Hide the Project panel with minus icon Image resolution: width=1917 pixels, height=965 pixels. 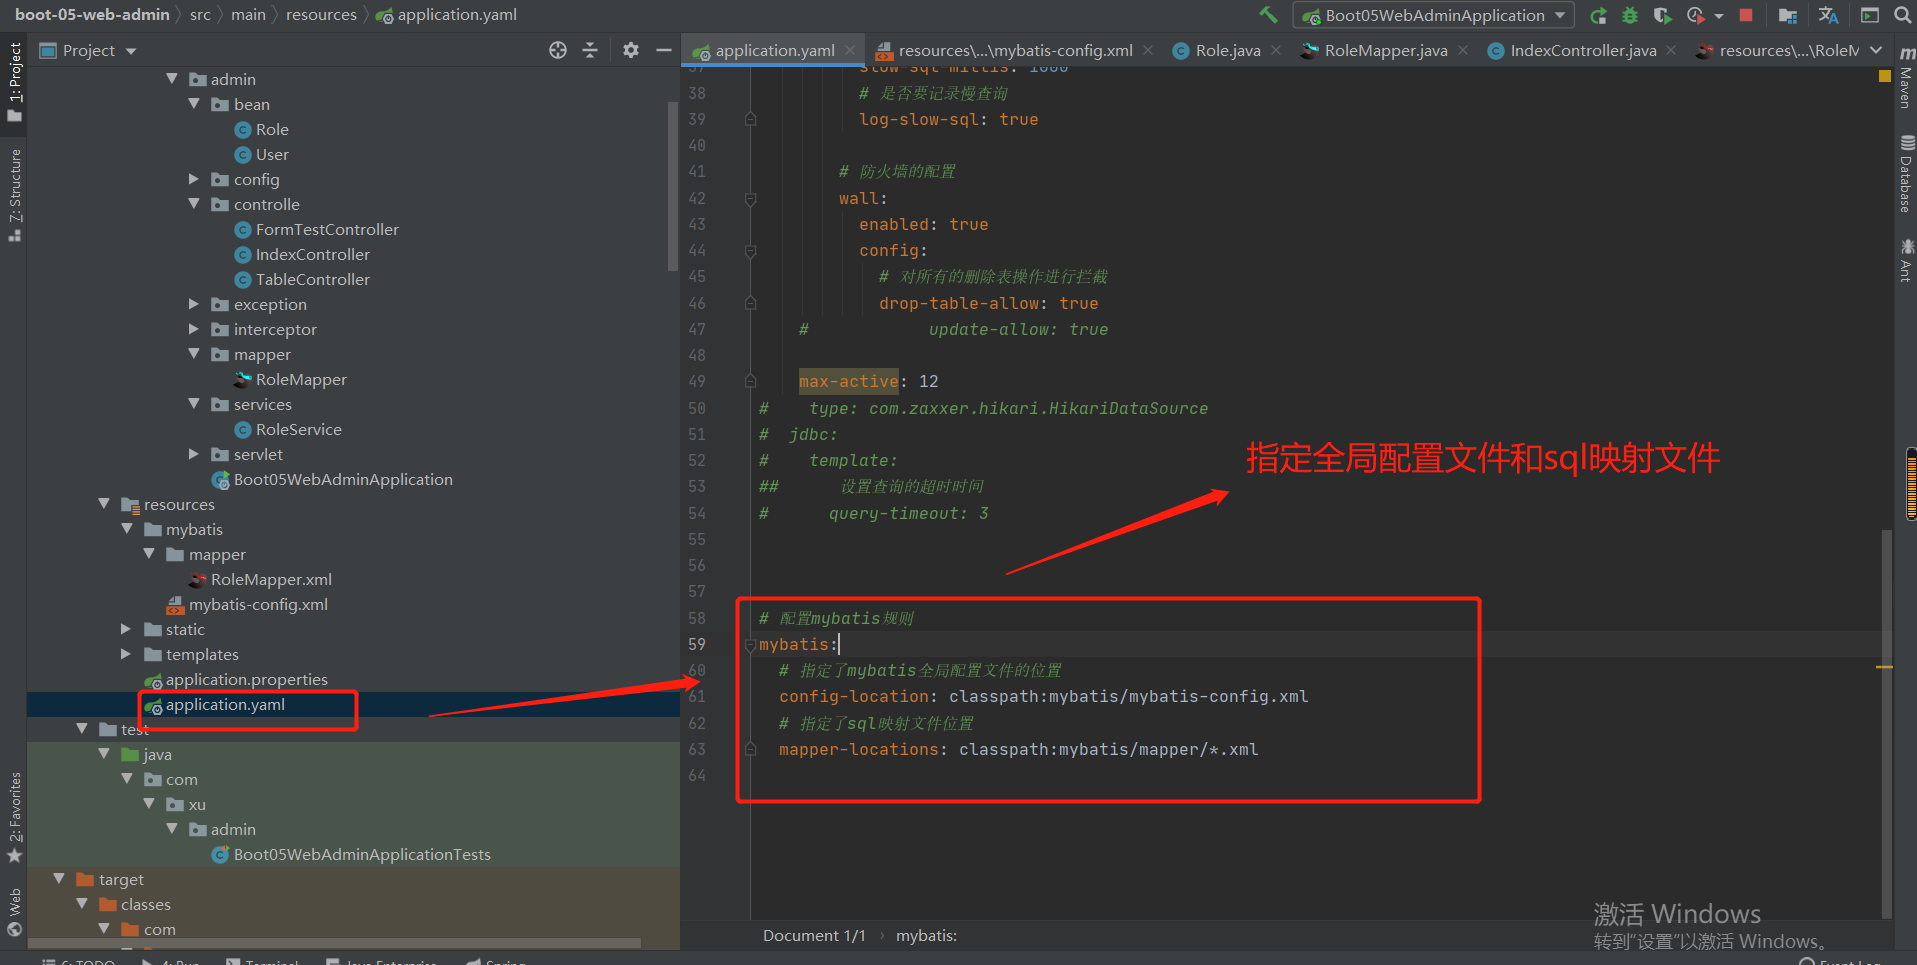pos(663,50)
